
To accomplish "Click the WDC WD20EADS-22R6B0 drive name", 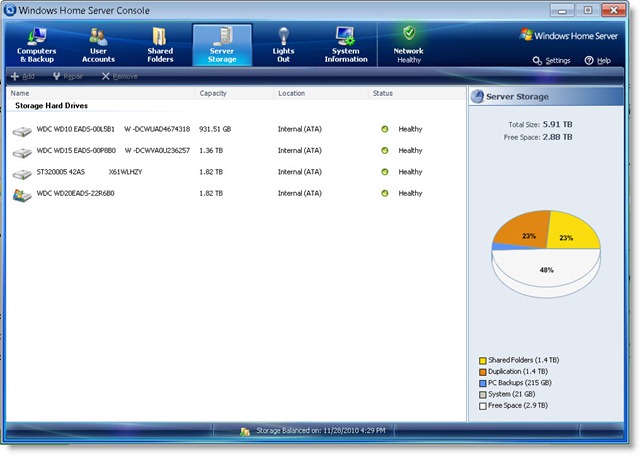I will point(76,193).
